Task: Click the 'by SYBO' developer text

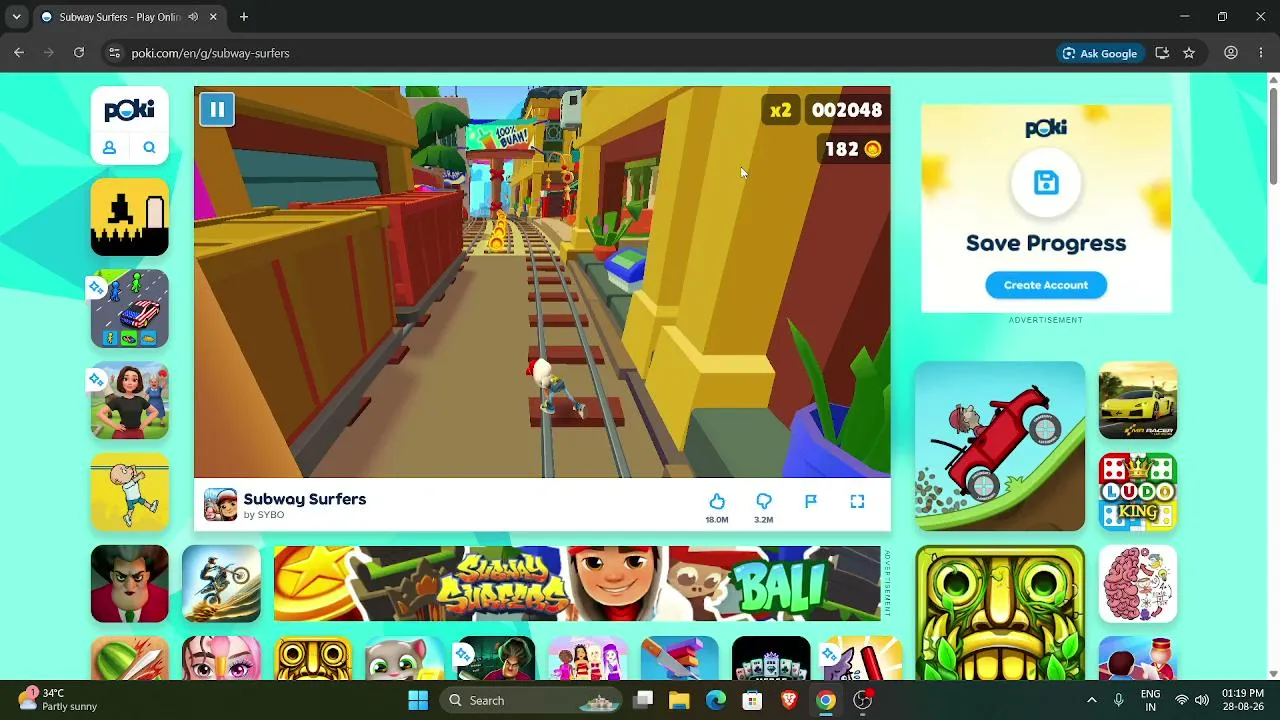Action: pyautogui.click(x=264, y=515)
